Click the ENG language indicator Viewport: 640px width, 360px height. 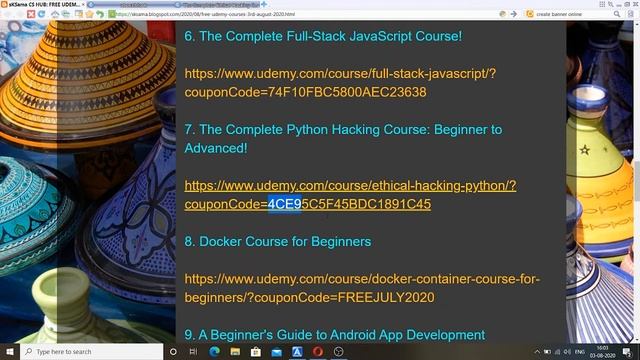pyautogui.click(x=580, y=351)
